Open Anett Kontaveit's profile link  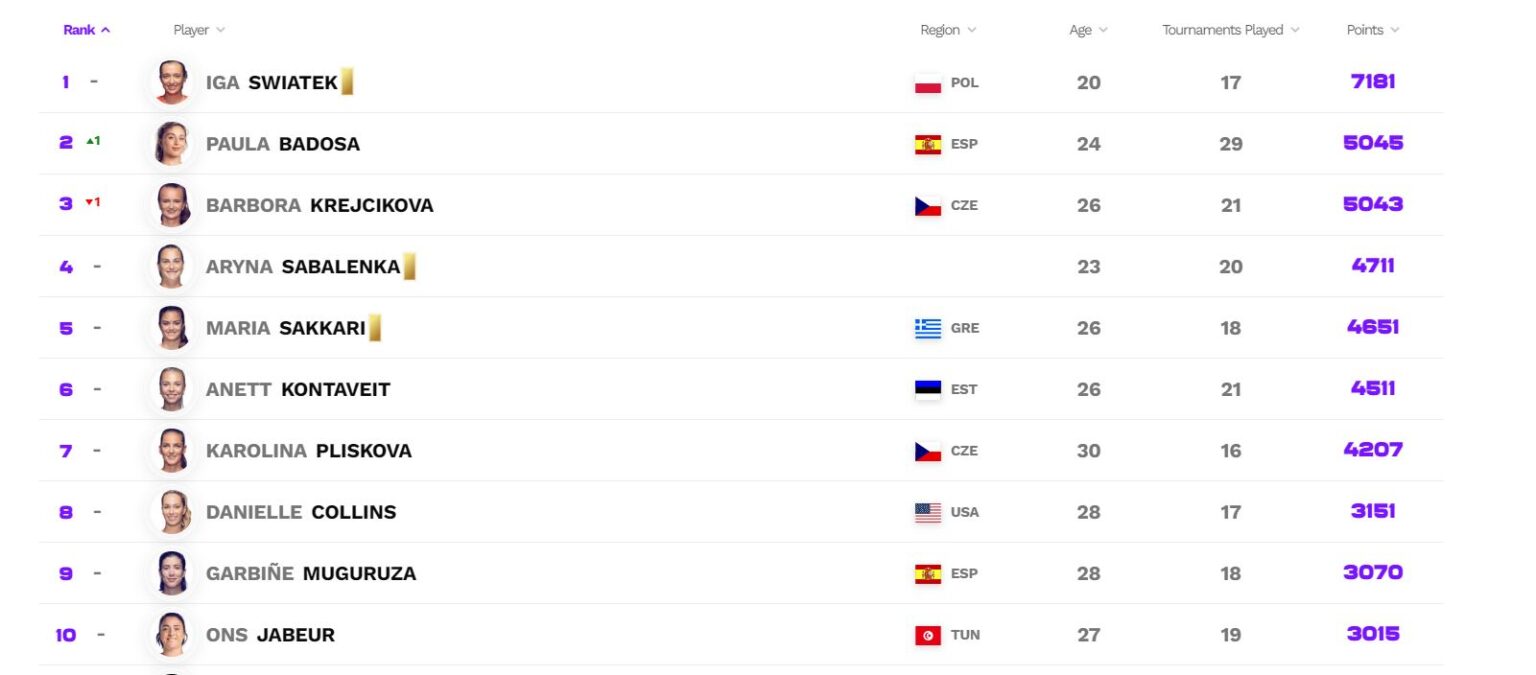[x=297, y=389]
